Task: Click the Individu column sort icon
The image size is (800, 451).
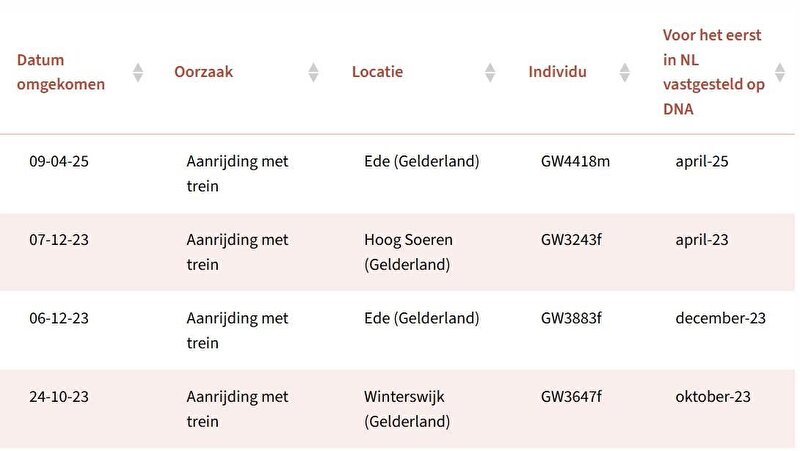Action: coord(625,72)
